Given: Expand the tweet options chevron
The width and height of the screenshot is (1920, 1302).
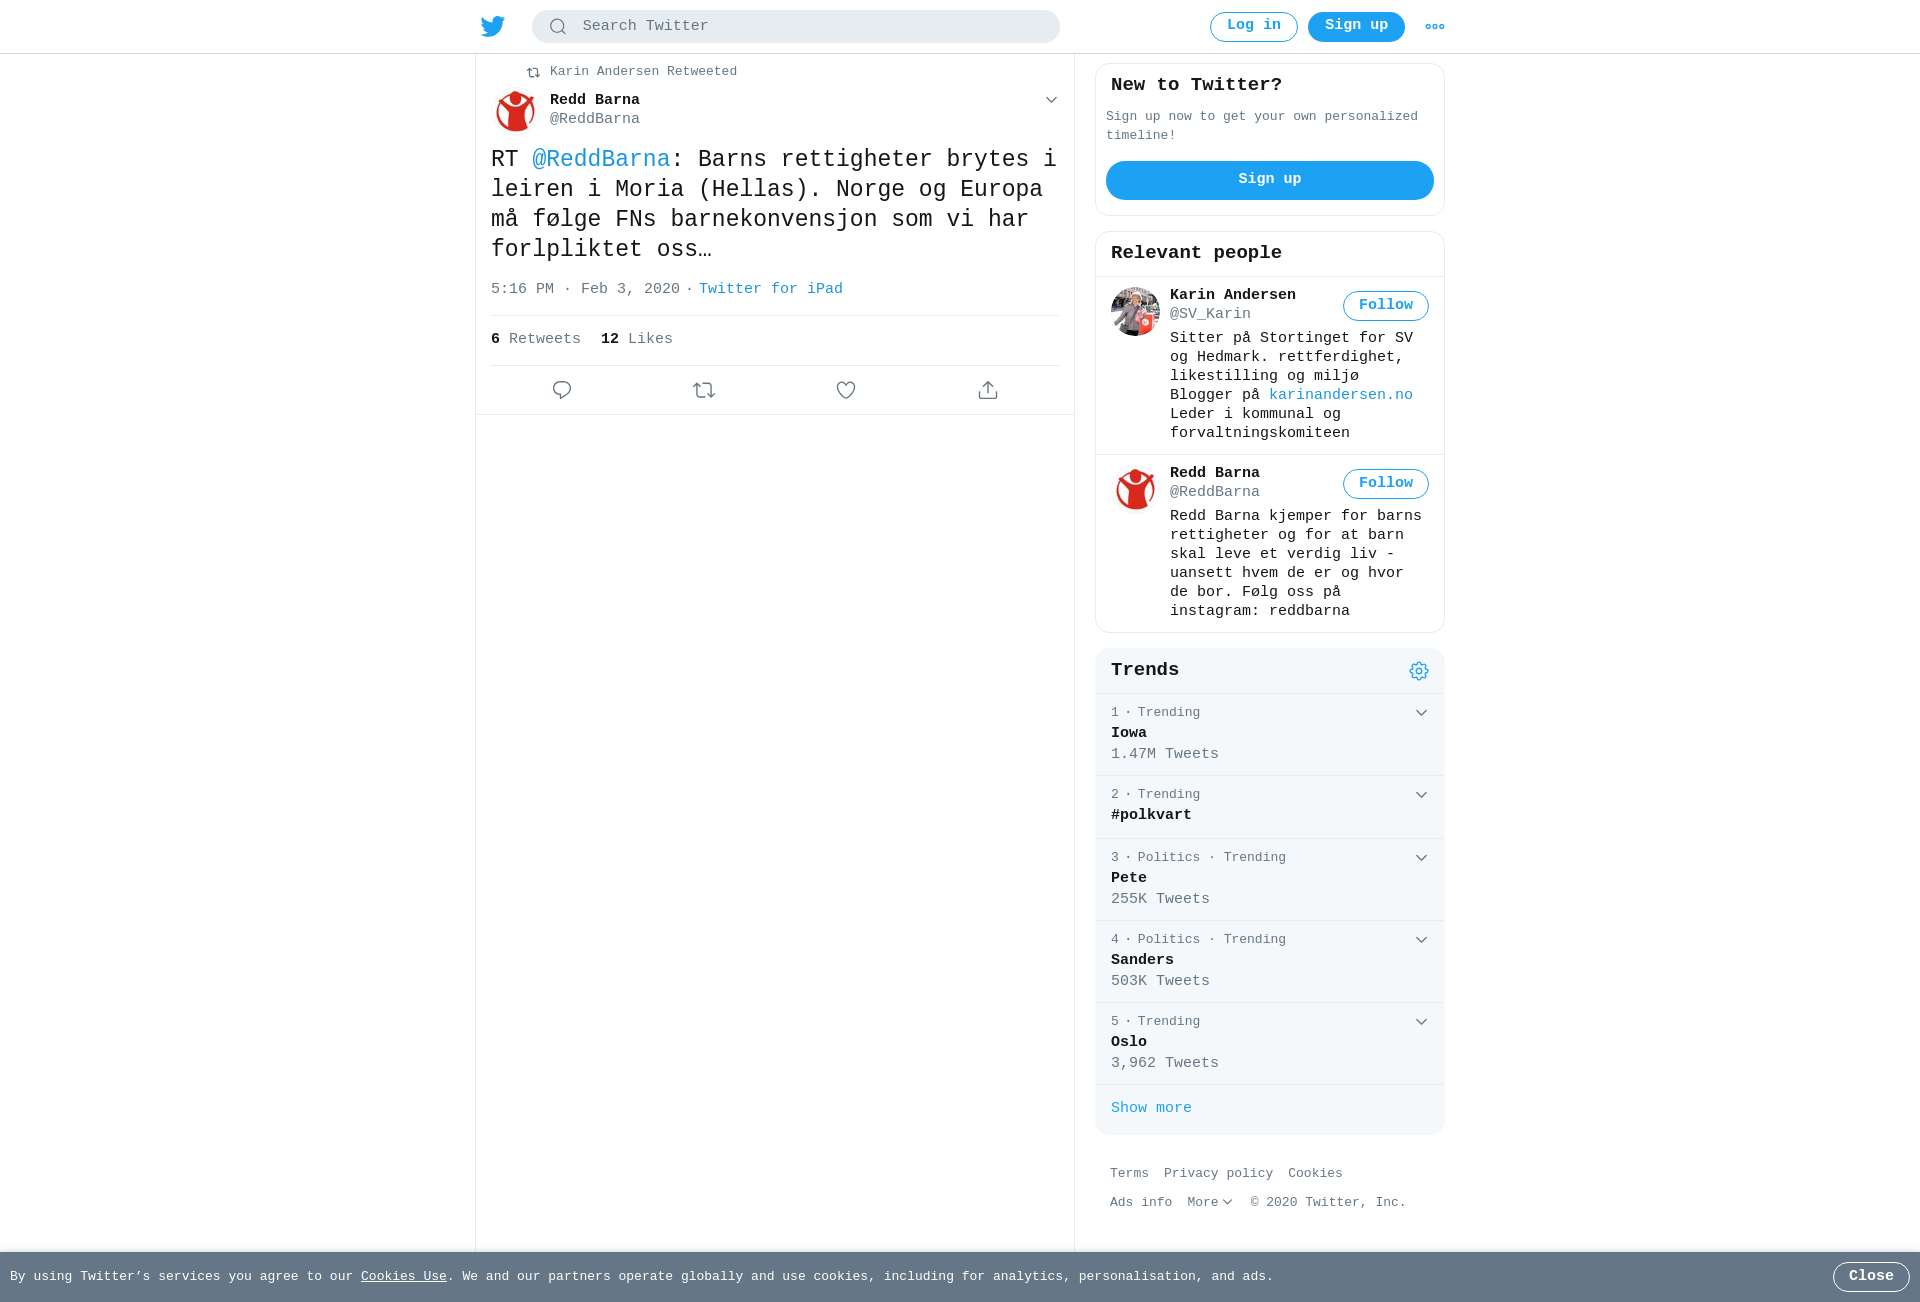Looking at the screenshot, I should point(1051,100).
